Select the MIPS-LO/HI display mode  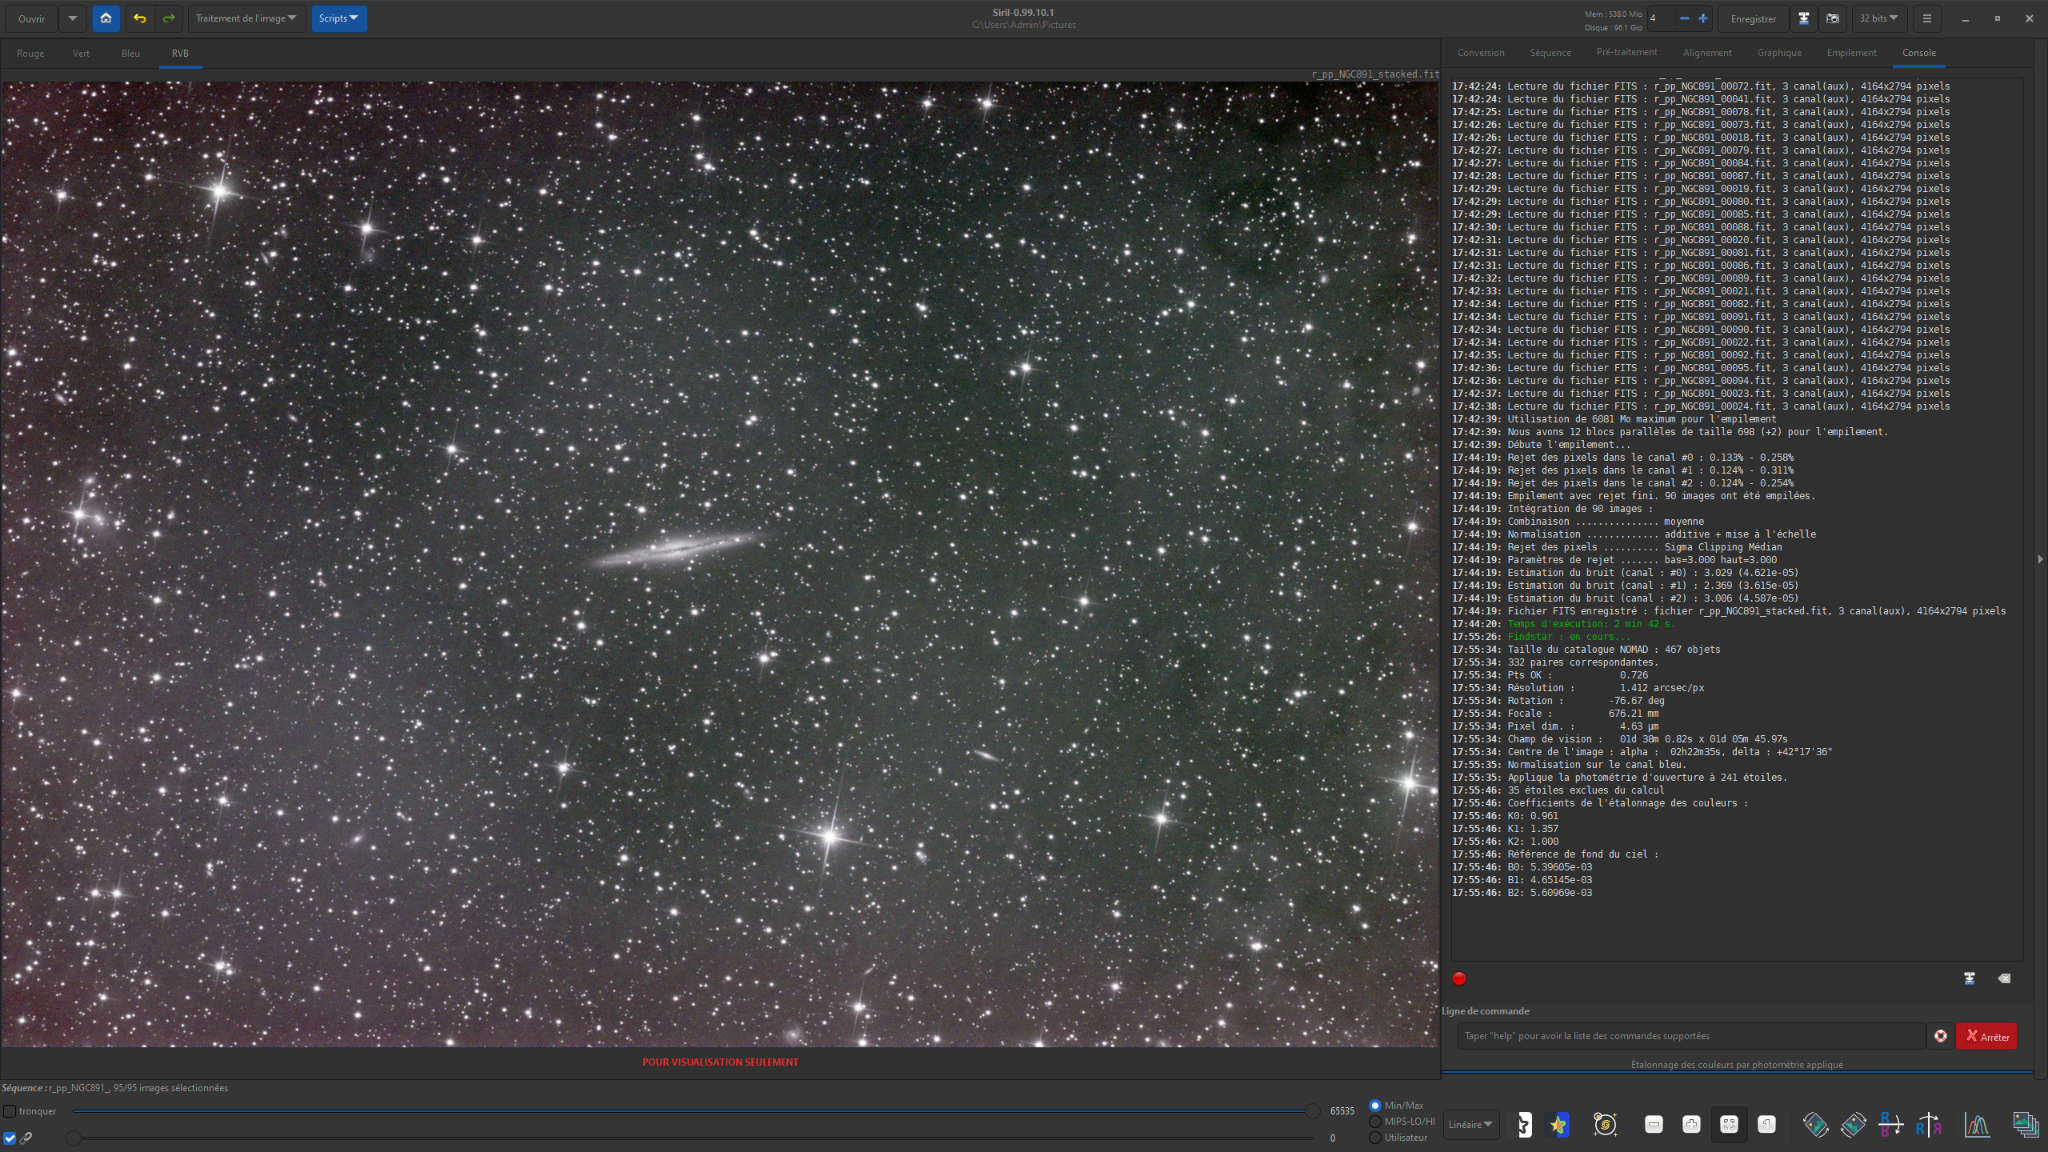pos(1375,1121)
